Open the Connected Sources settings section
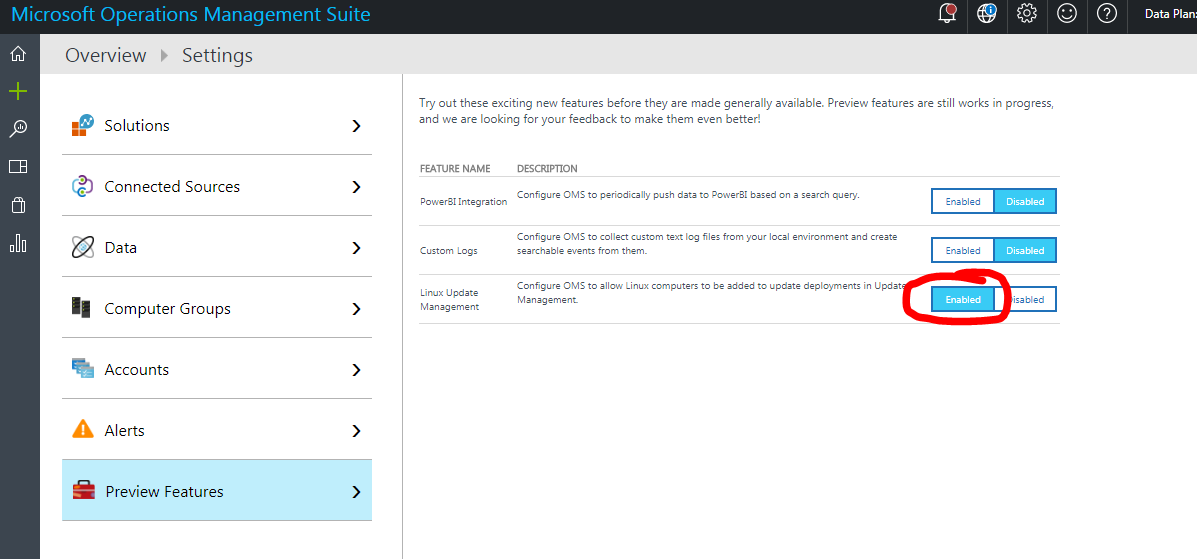The image size is (1197, 559). tap(217, 186)
